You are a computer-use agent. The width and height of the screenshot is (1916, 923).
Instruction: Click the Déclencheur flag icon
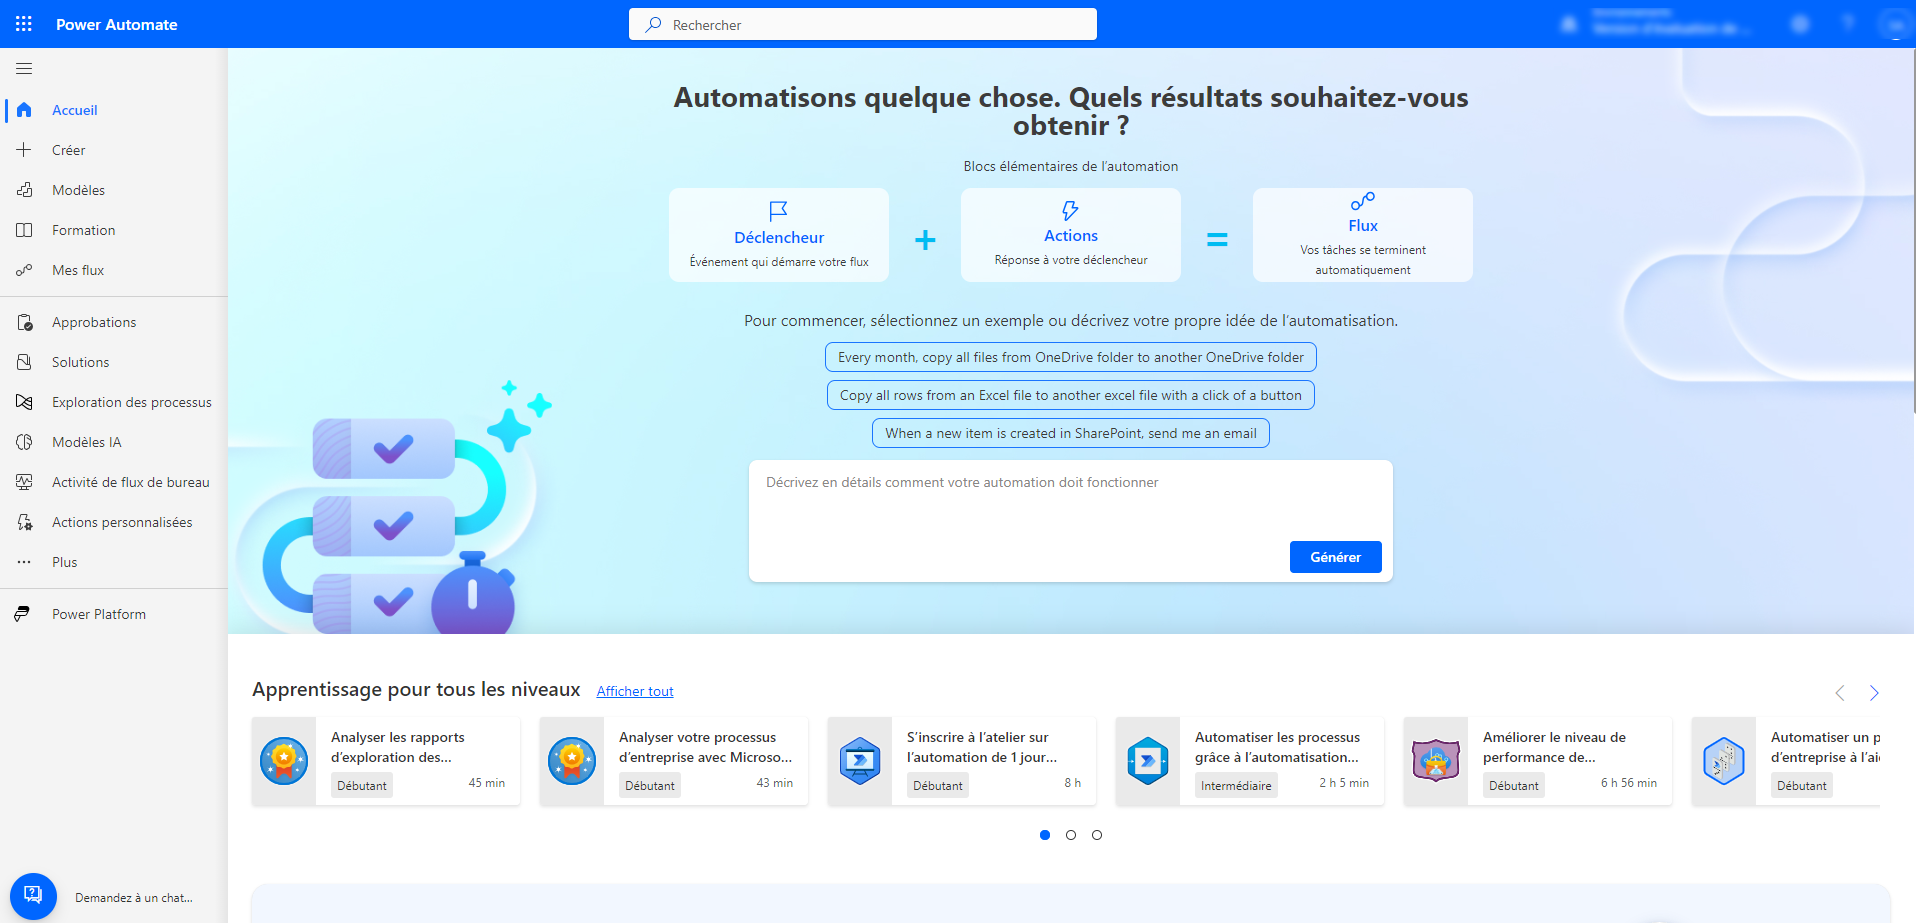778,211
